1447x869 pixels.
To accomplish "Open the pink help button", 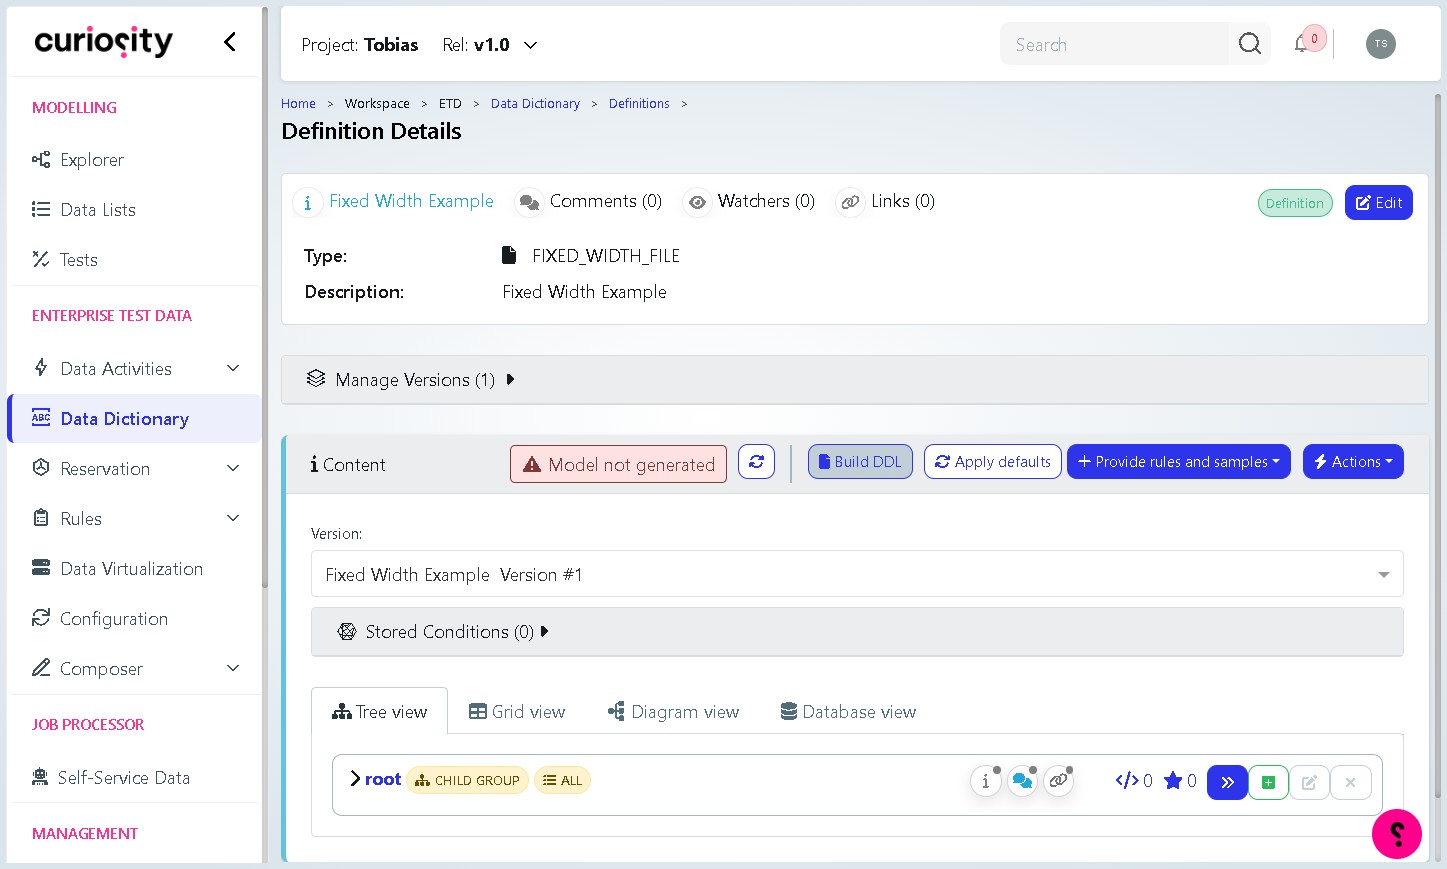I will click(x=1396, y=834).
